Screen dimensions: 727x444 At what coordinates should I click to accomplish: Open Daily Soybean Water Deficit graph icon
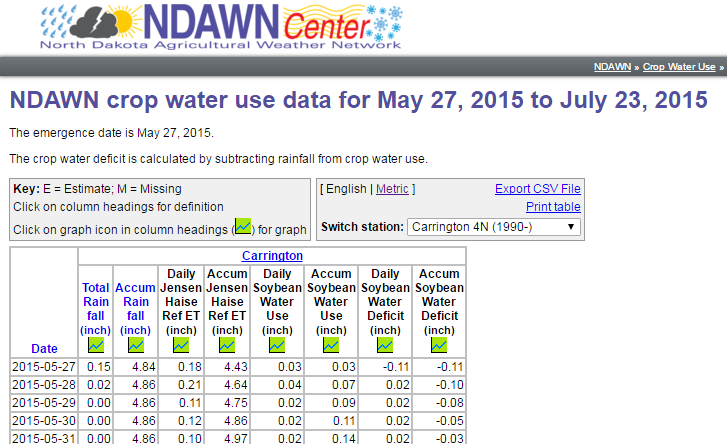(x=385, y=345)
